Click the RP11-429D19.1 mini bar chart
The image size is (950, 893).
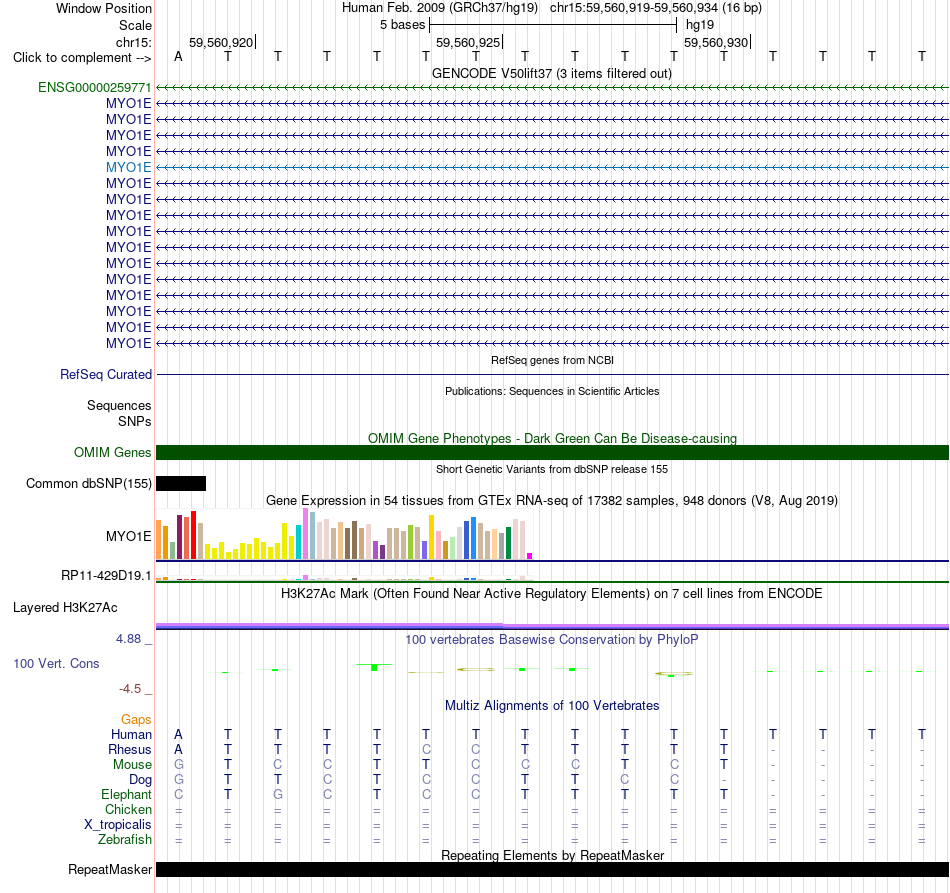[x=344, y=577]
